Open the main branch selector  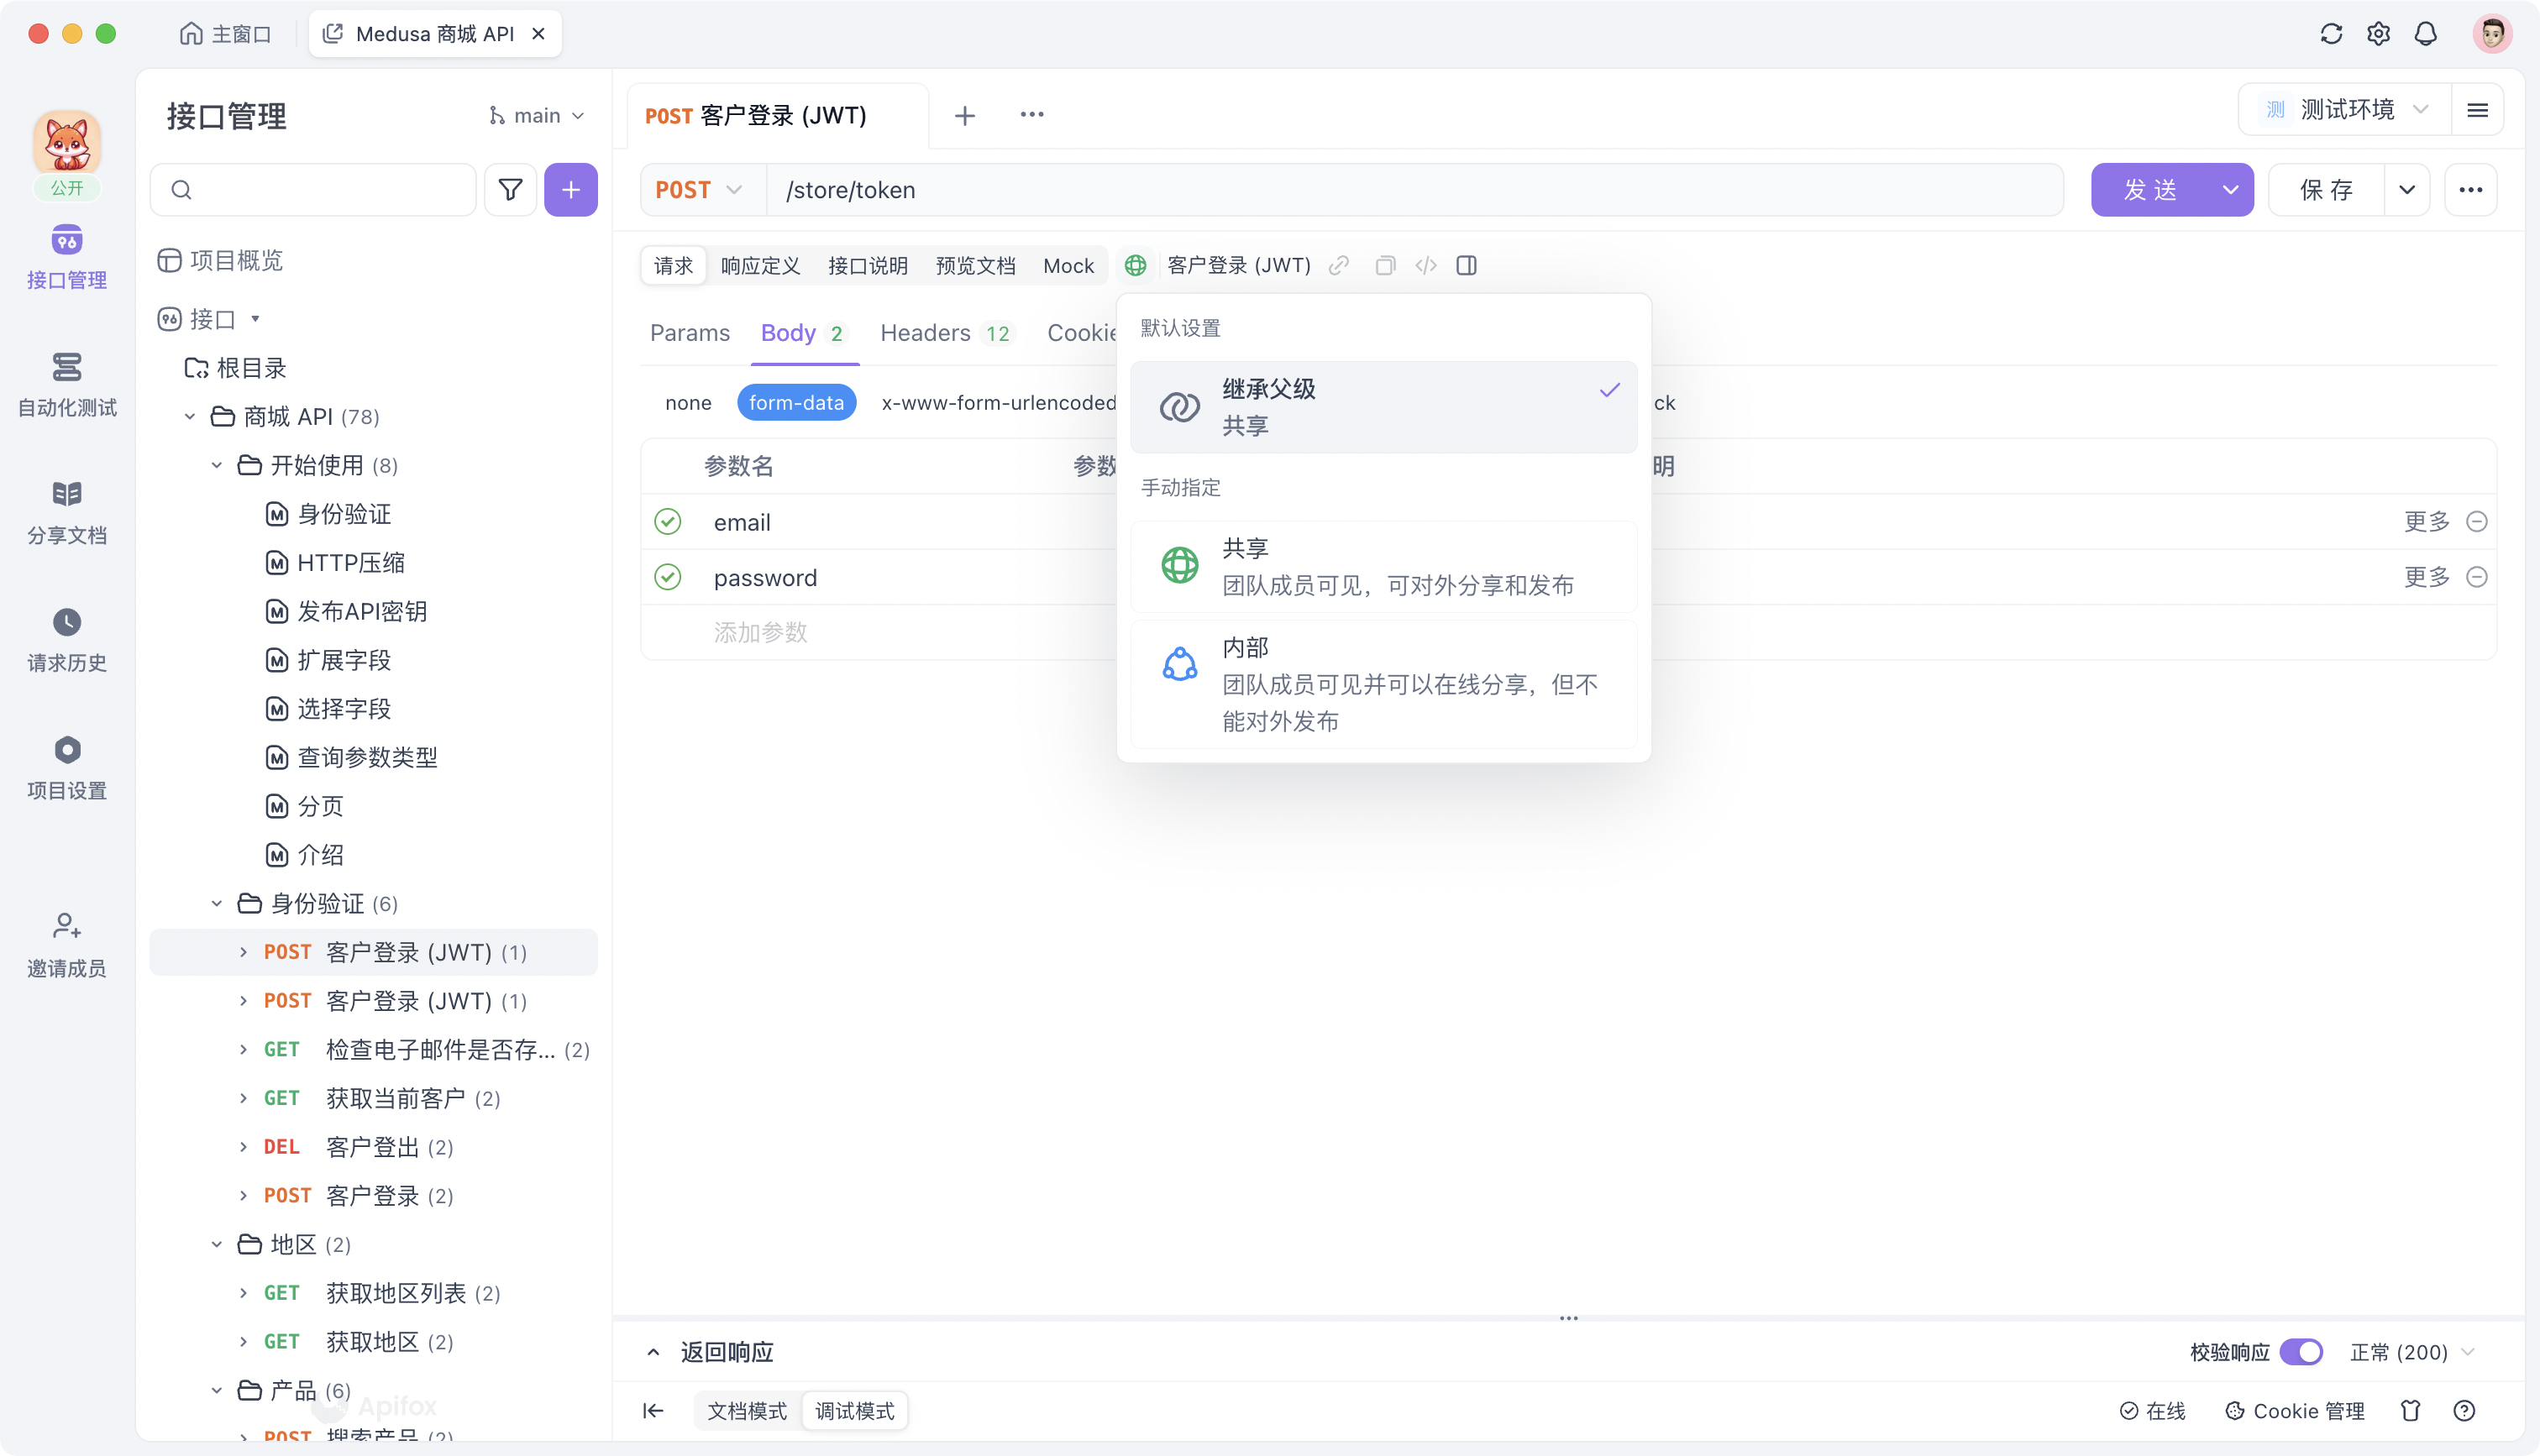tap(536, 114)
